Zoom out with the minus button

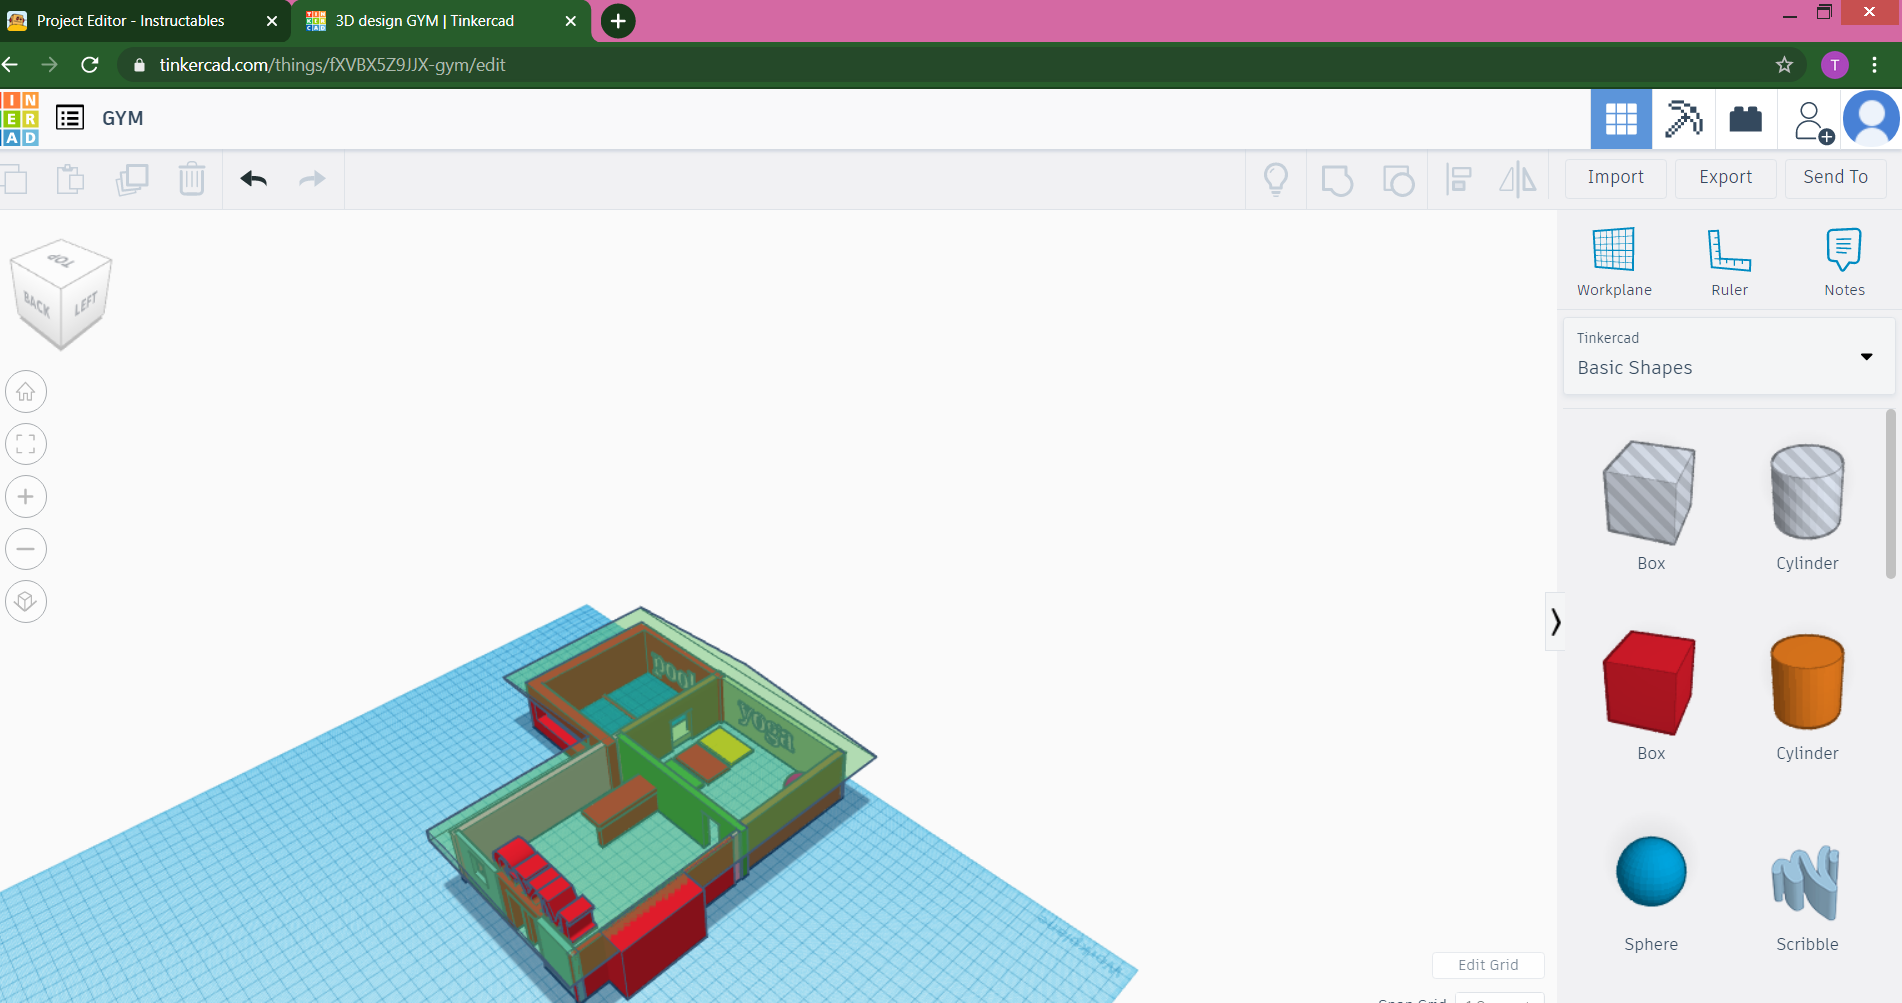click(x=26, y=549)
